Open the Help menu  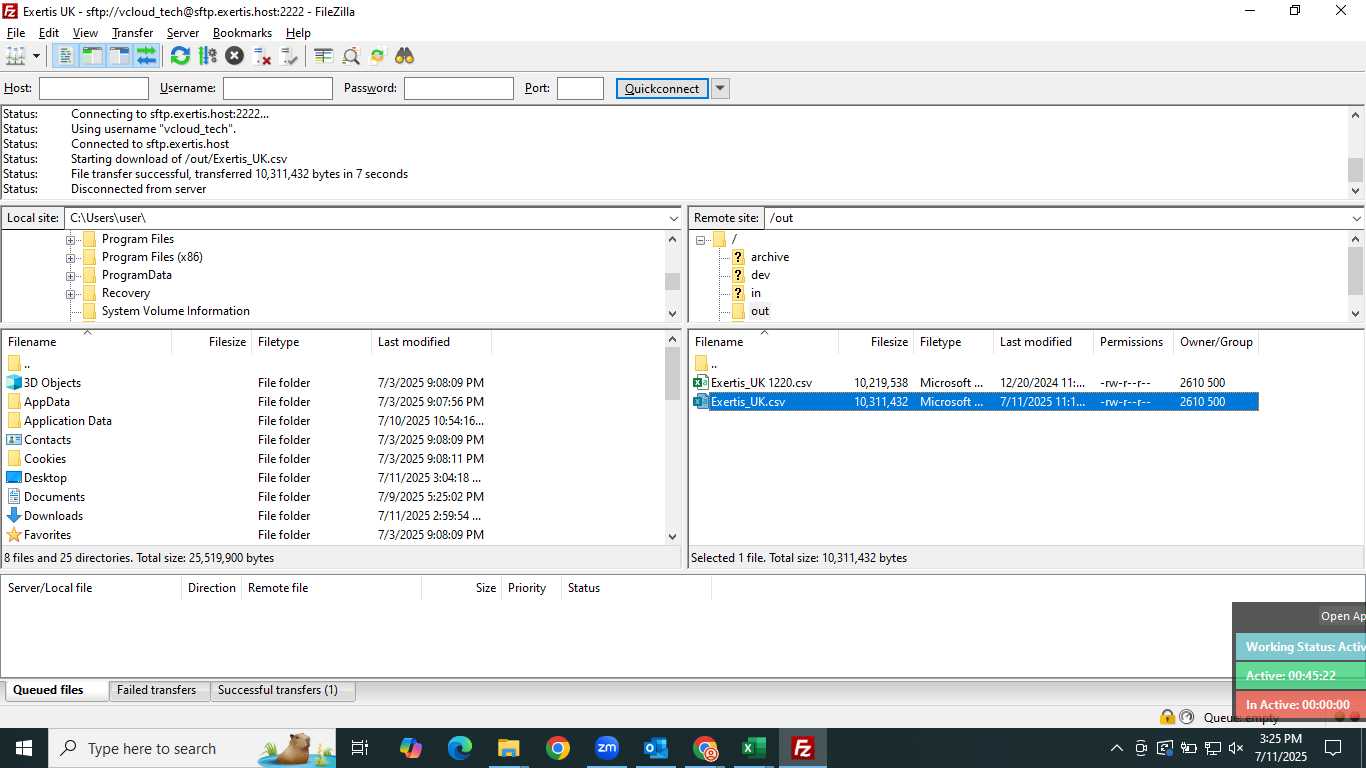[298, 33]
